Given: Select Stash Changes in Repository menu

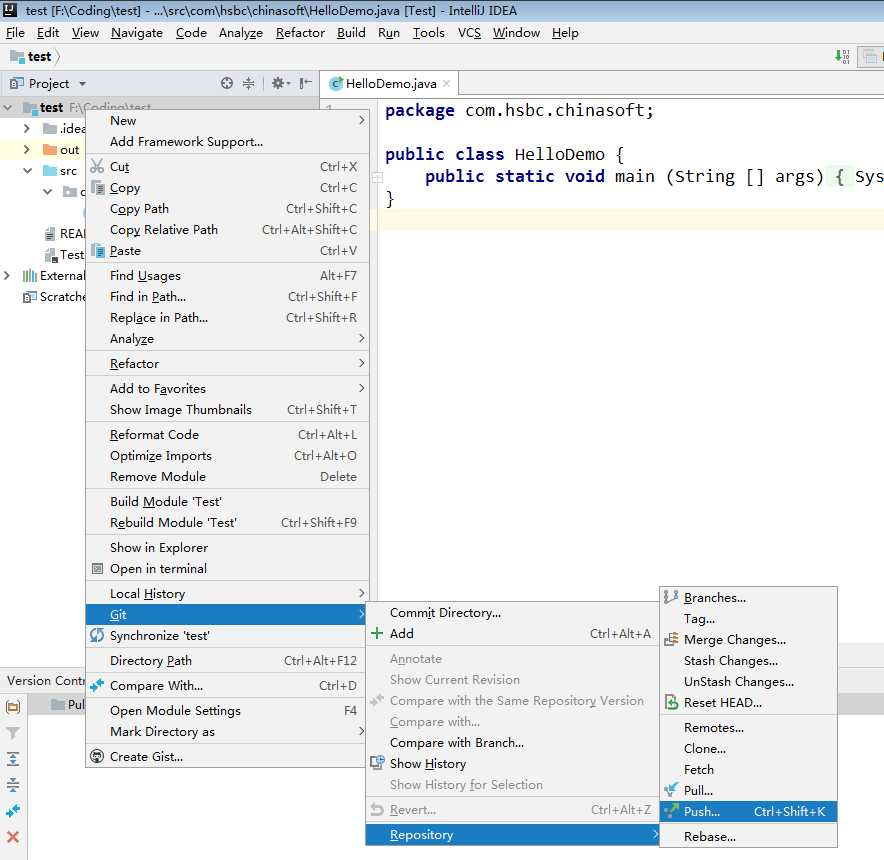Looking at the screenshot, I should (748, 660).
